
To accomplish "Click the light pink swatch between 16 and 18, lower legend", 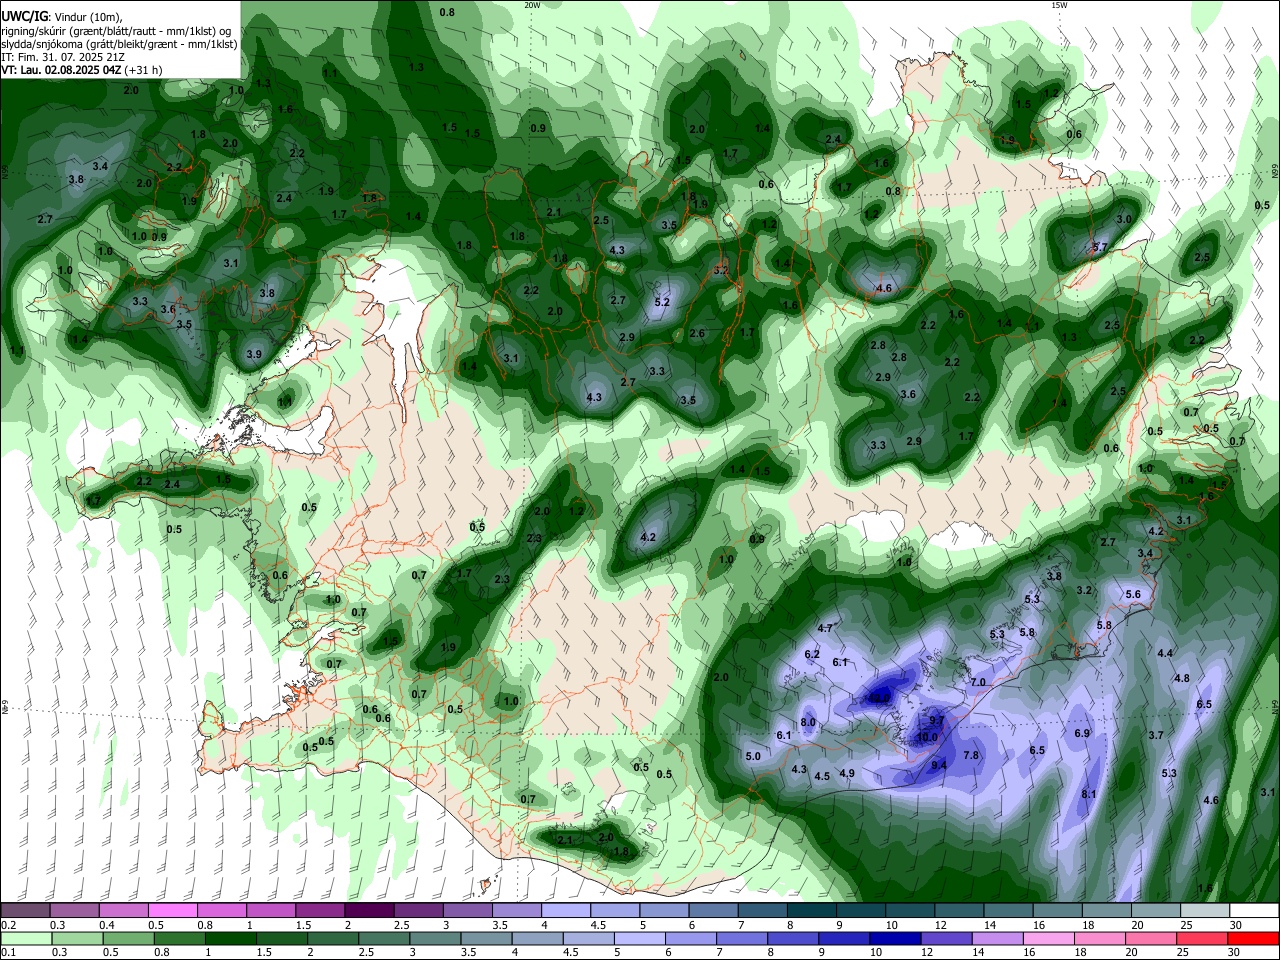I will [1049, 938].
